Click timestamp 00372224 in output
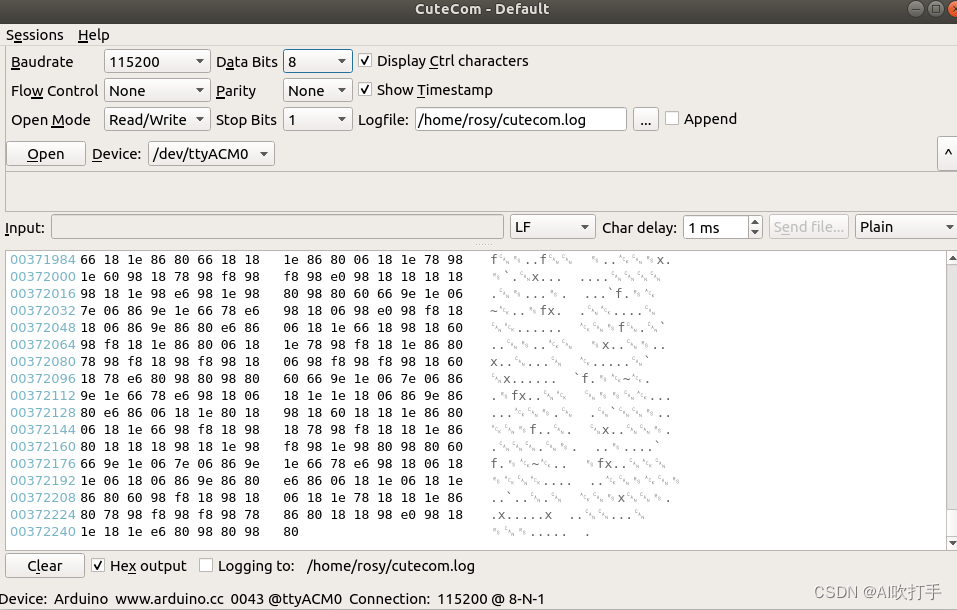Screen dimensions: 957x610 pyautogui.click(x=43, y=515)
